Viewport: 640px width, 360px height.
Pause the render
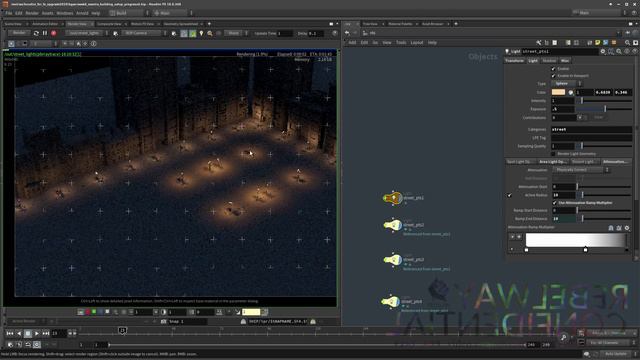45,33
